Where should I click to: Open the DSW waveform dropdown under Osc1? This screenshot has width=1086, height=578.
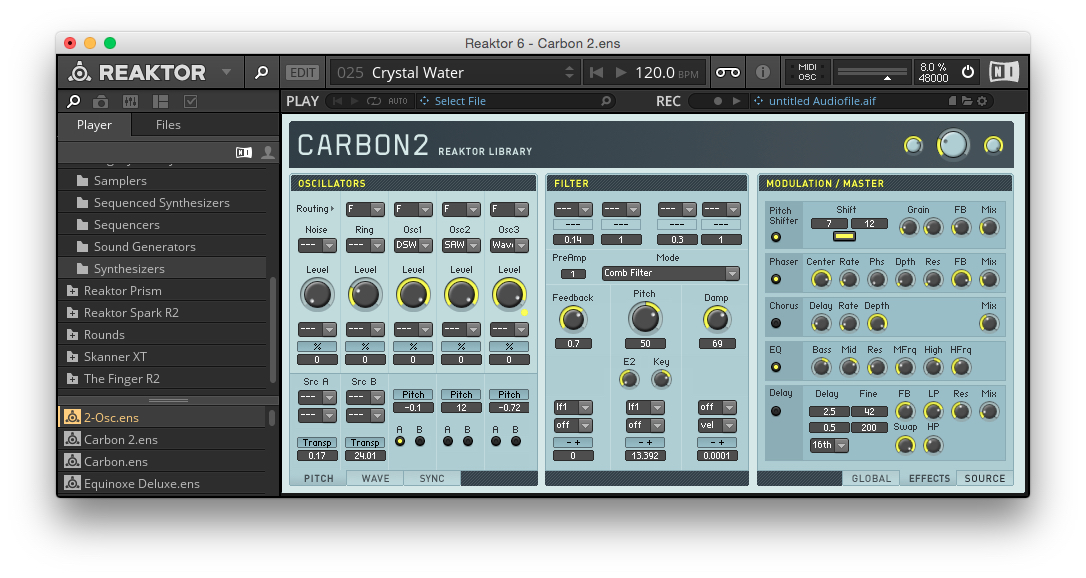(412, 245)
